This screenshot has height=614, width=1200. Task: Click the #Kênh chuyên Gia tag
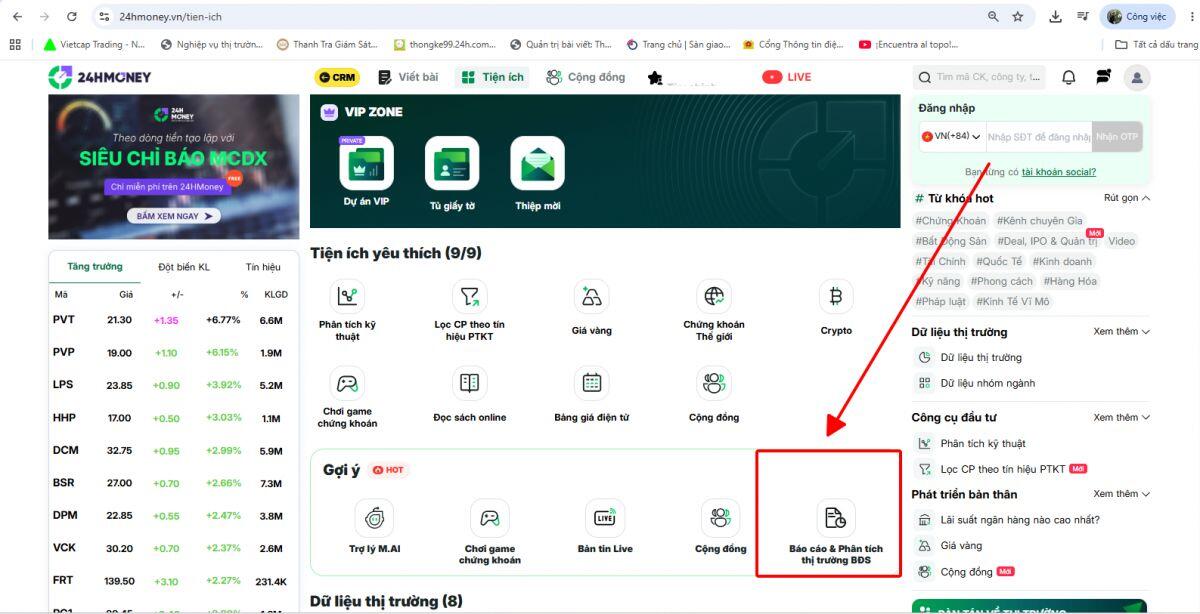point(1040,221)
